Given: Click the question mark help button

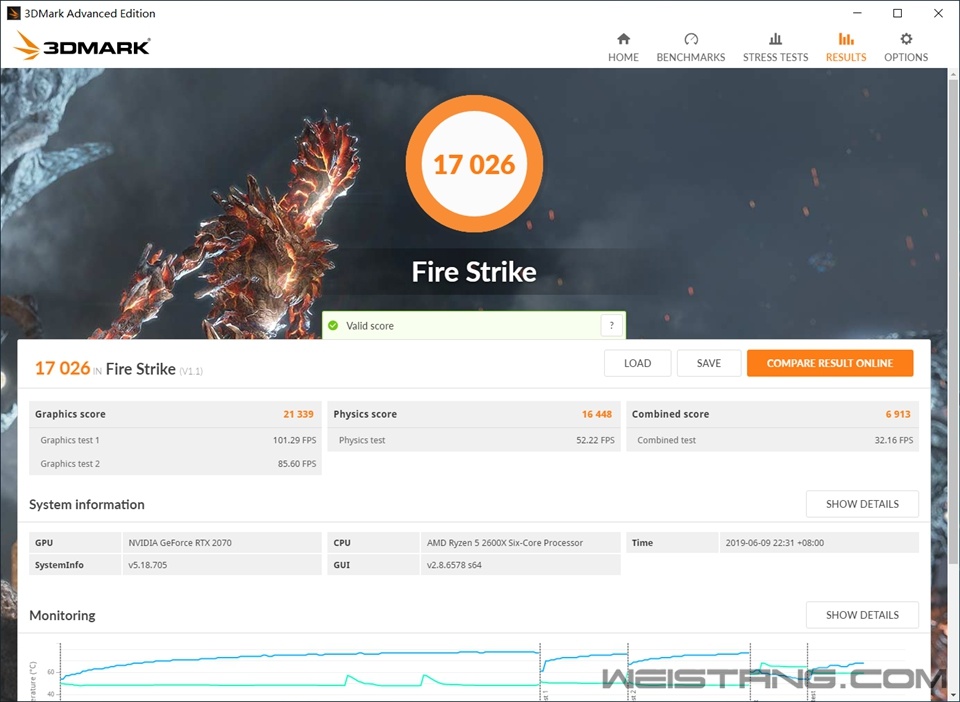Looking at the screenshot, I should (611, 326).
